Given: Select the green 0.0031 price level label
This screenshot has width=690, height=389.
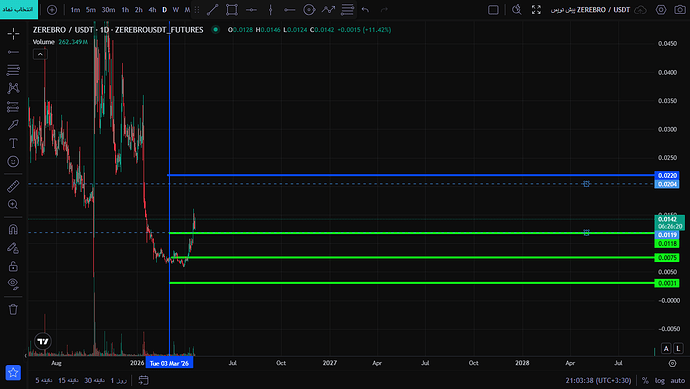Looking at the screenshot, I should point(667,283).
